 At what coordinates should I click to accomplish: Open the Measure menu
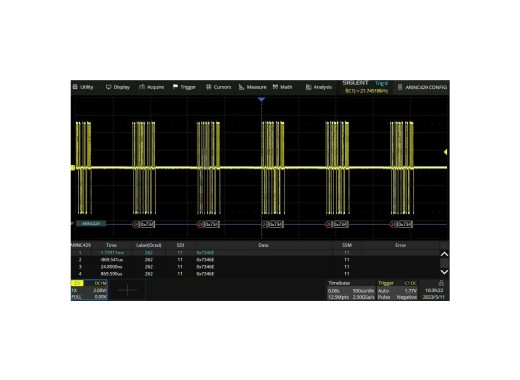252,87
